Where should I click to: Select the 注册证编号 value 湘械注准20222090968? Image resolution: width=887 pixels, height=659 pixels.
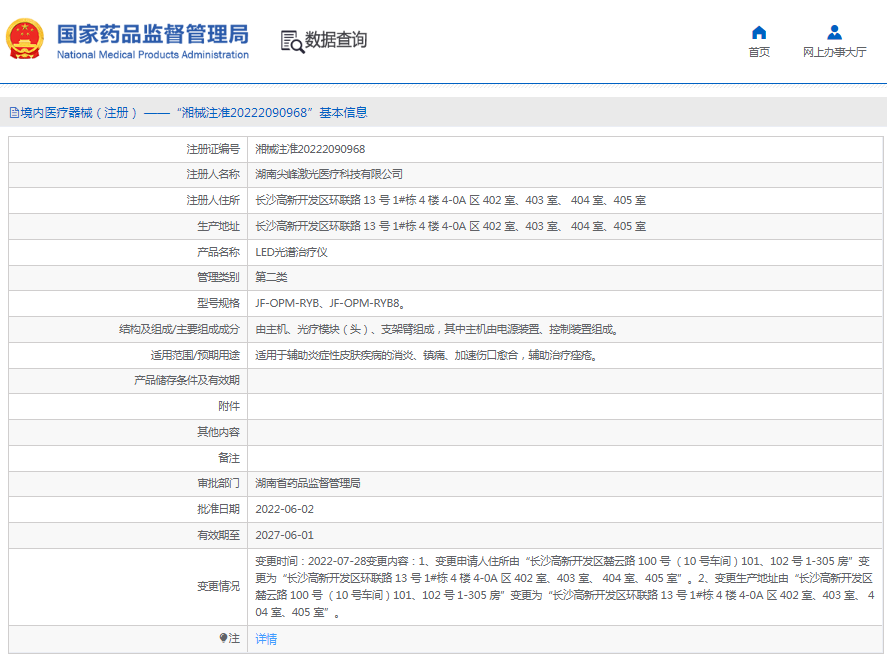(310, 149)
